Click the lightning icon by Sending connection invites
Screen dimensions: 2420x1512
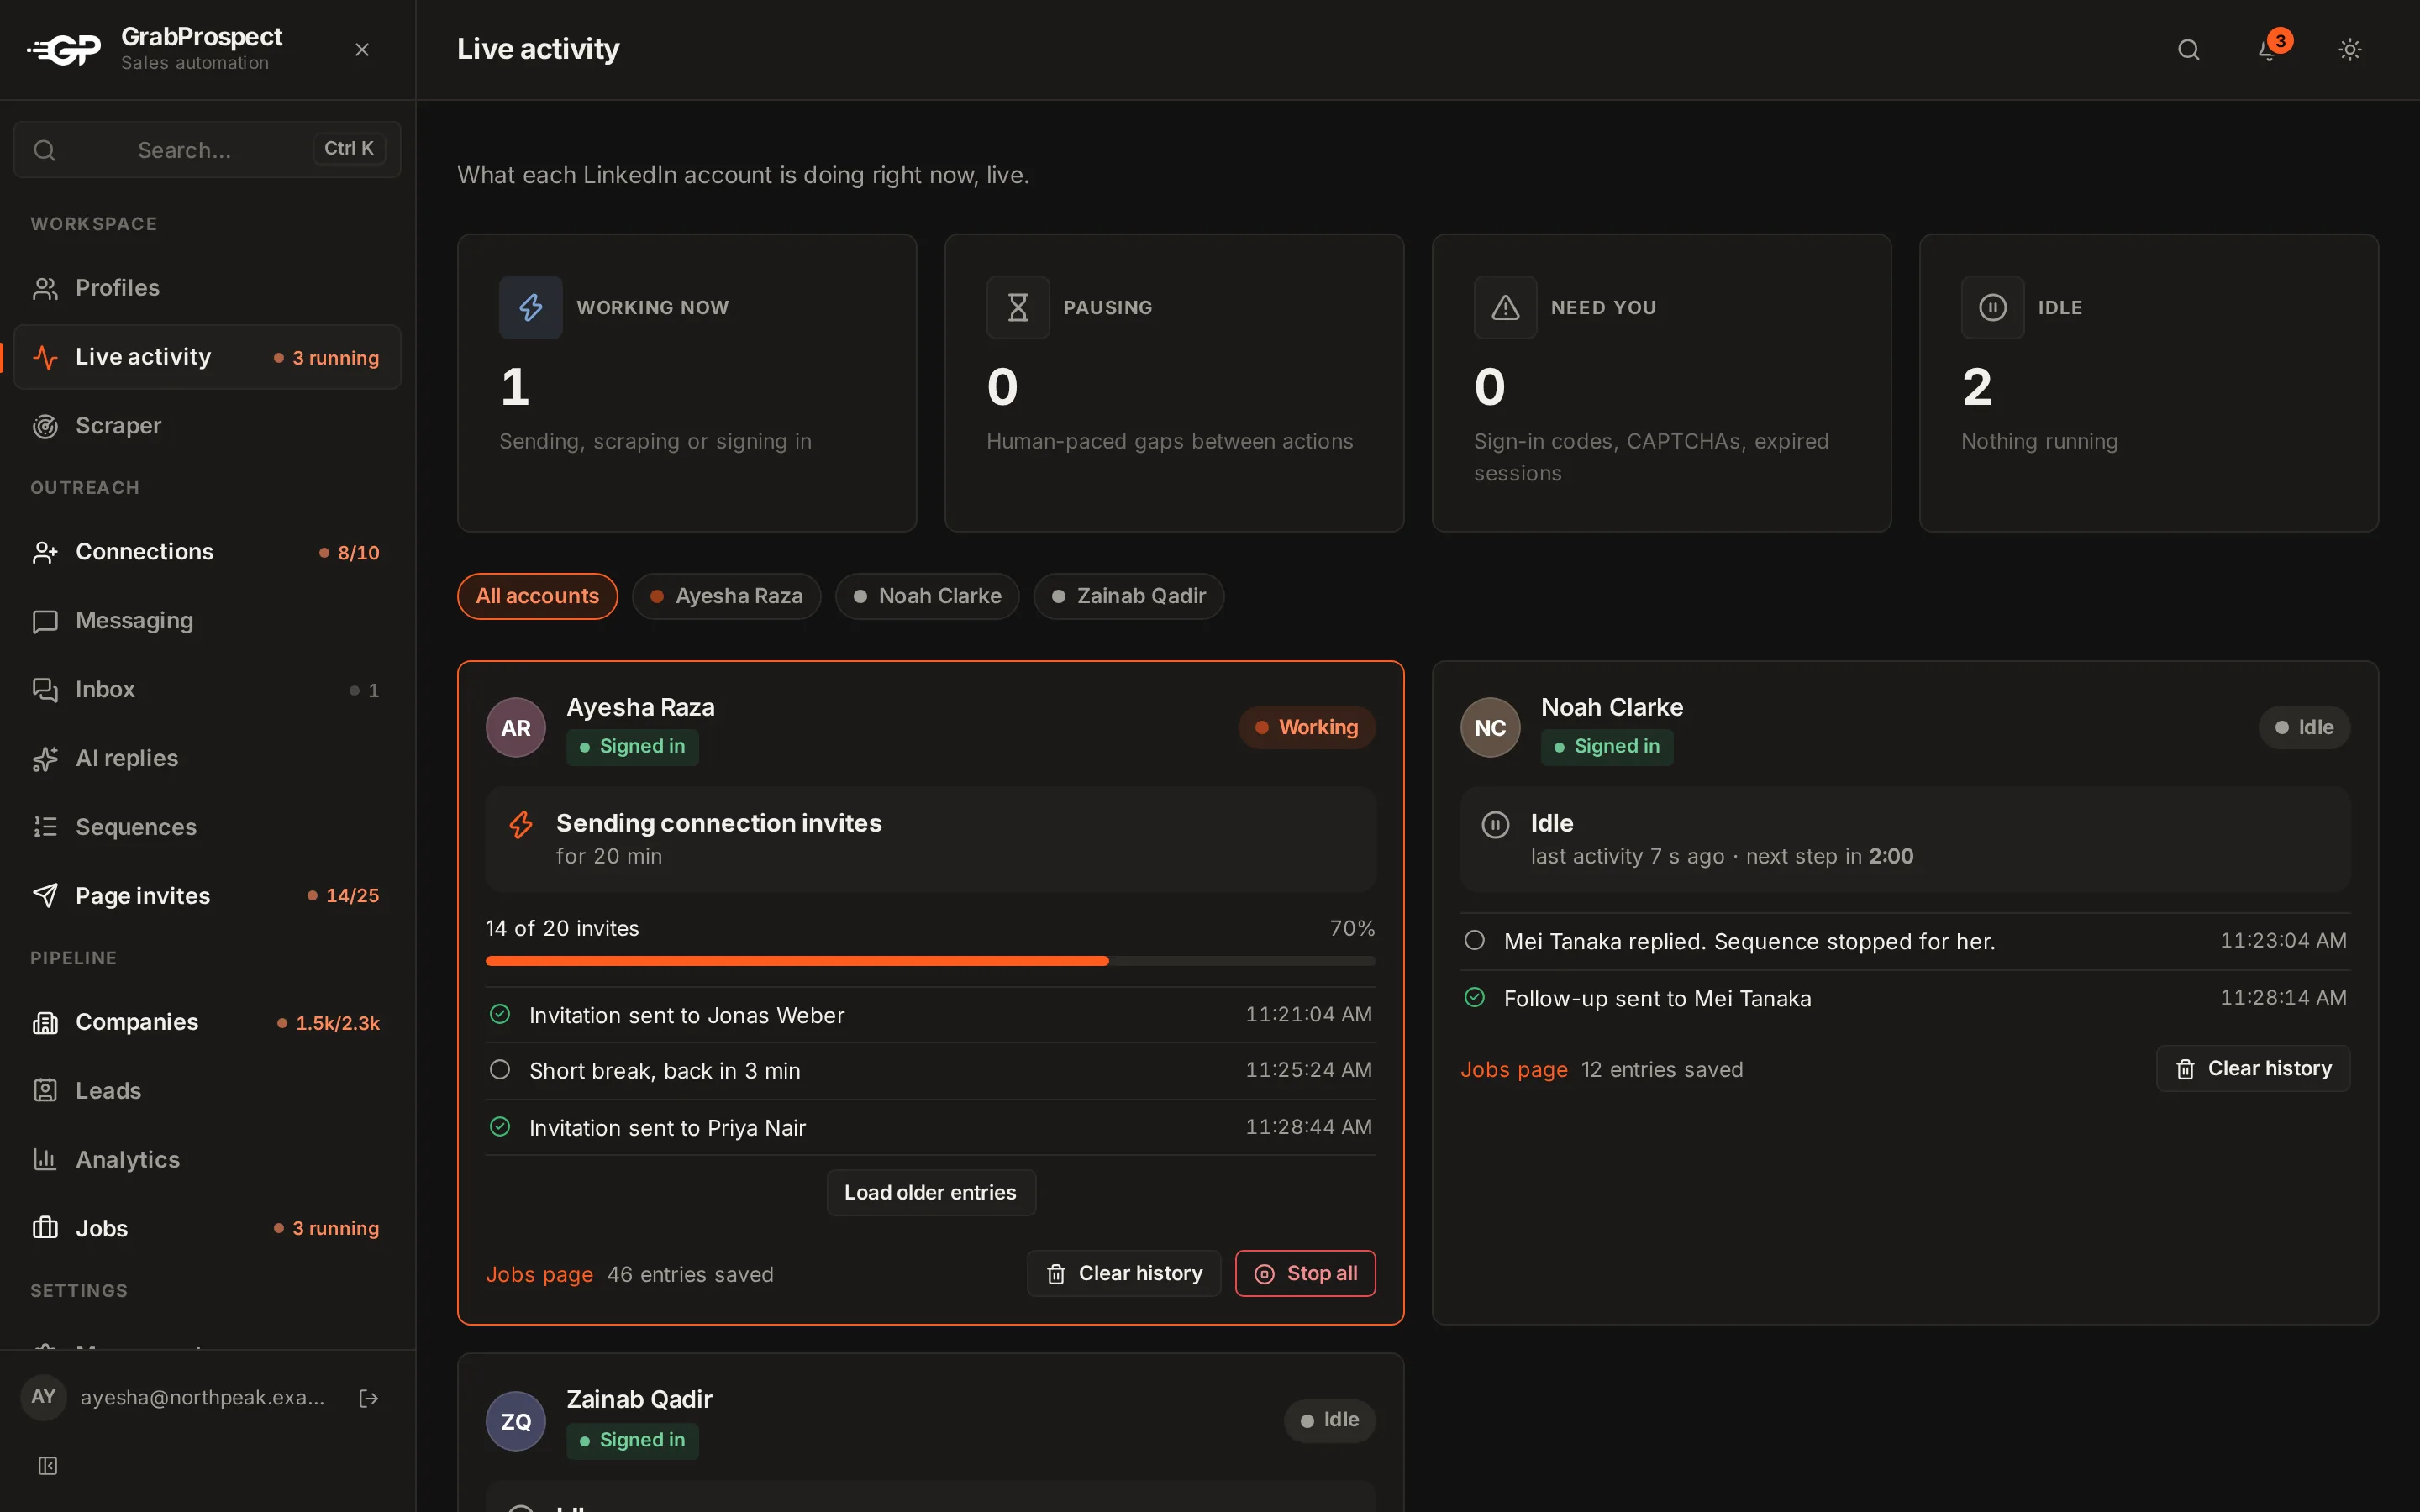(521, 825)
